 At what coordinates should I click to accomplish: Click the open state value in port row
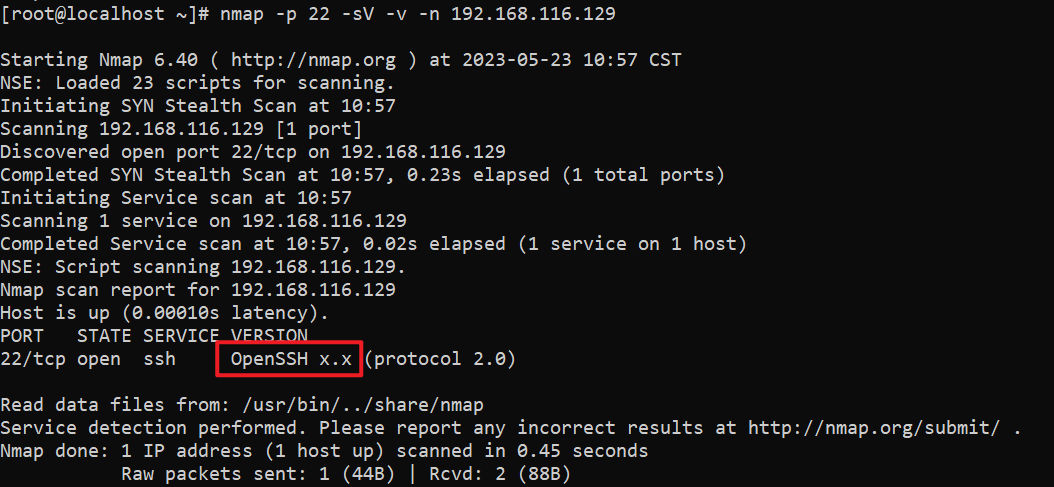coord(99,359)
